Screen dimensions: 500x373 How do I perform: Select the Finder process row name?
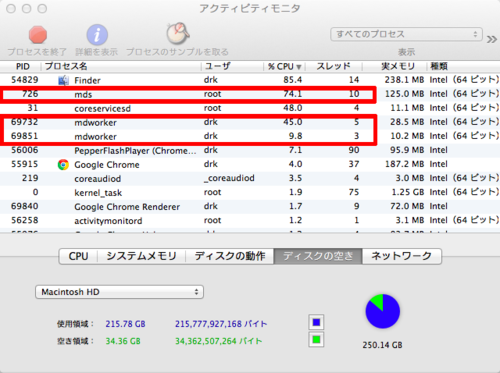point(87,80)
